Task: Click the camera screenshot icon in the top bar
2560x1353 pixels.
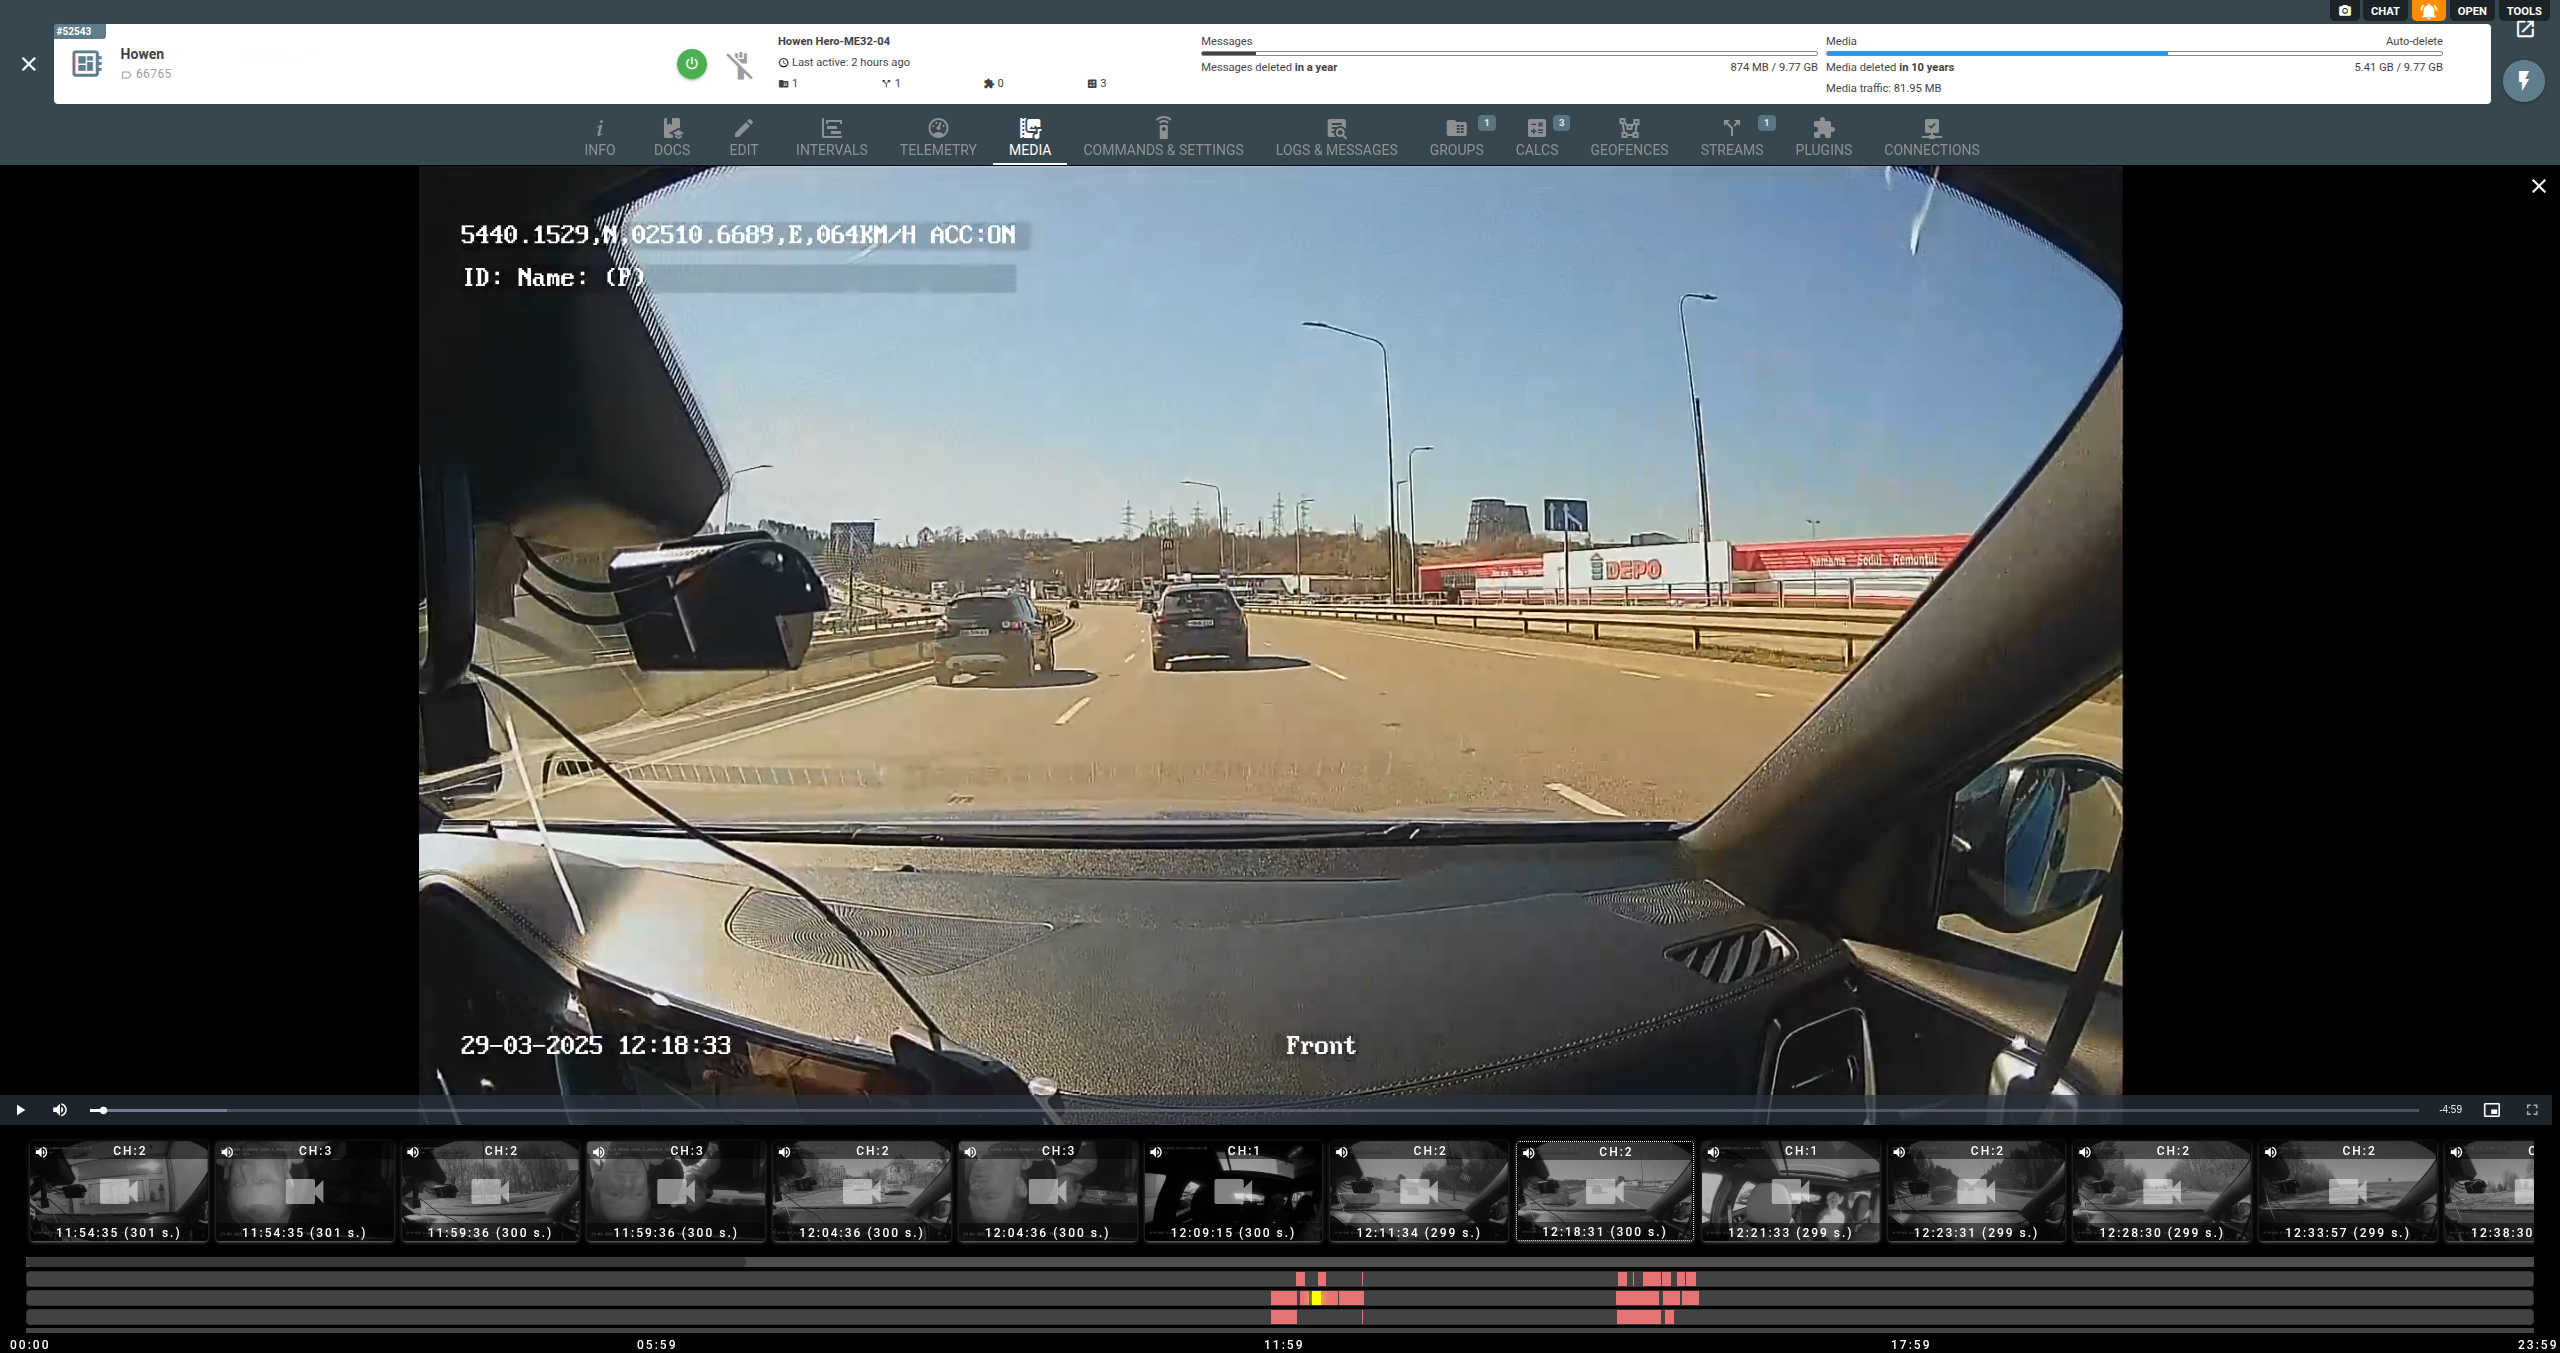Action: pos(2344,11)
